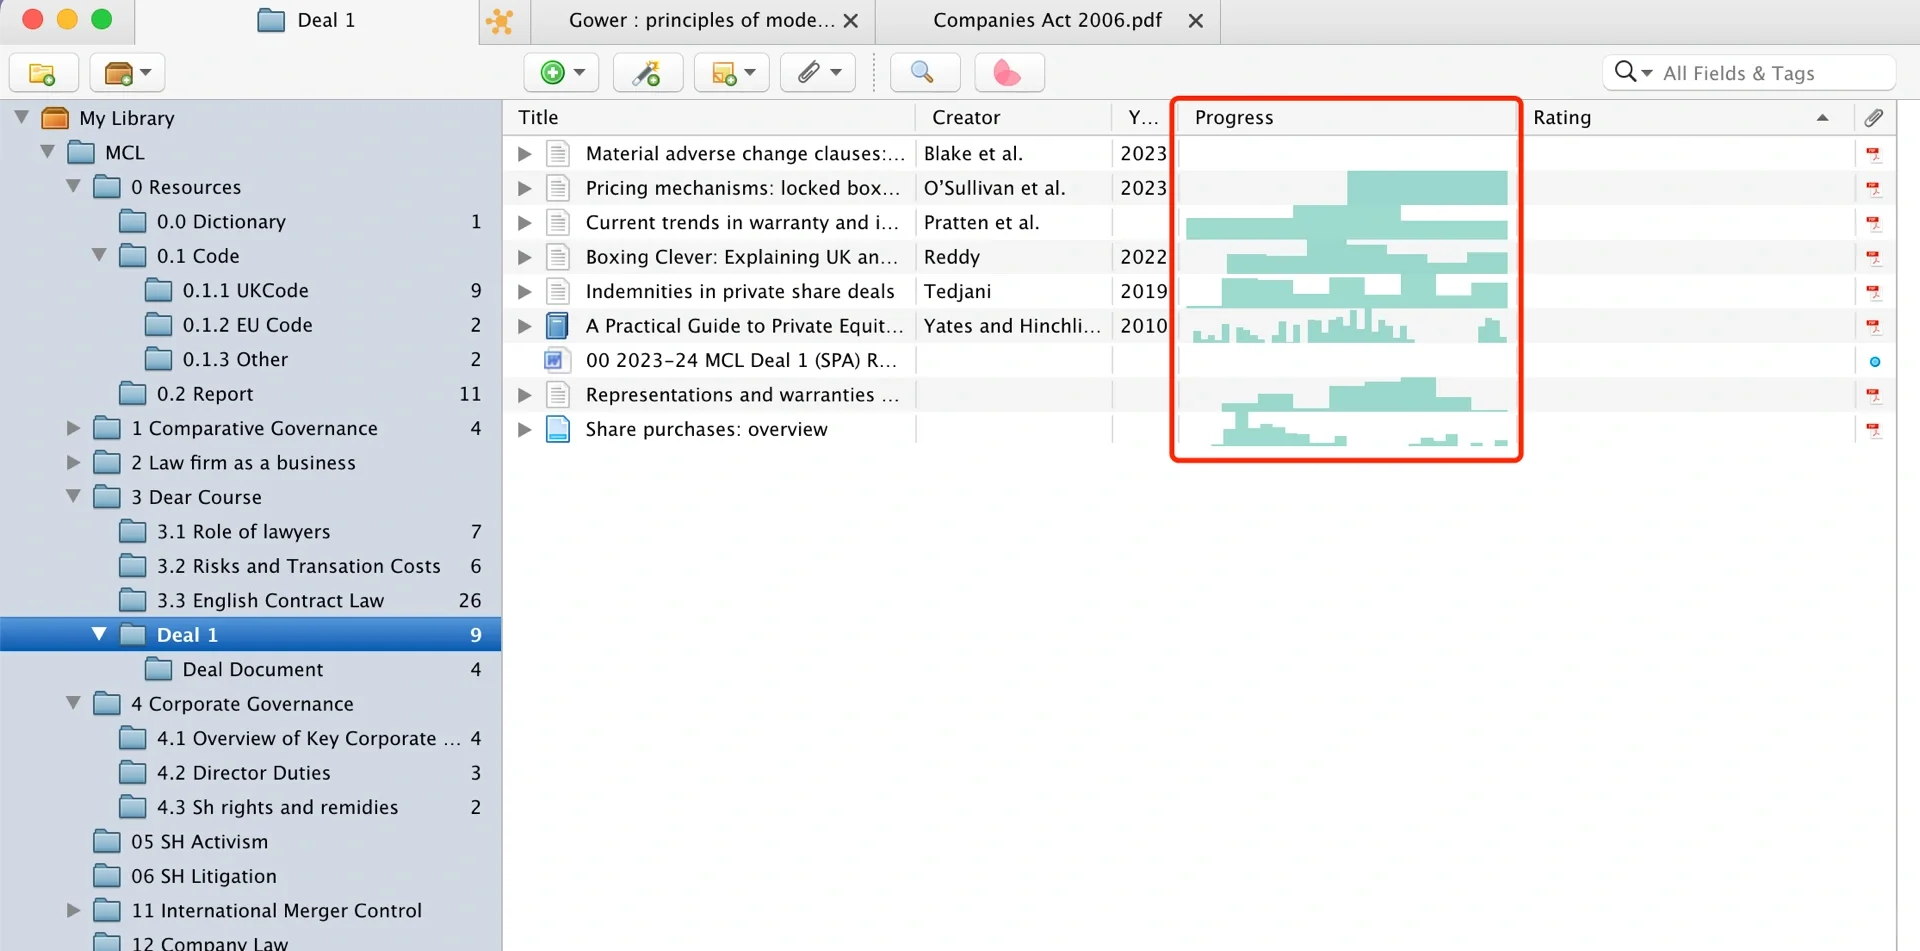1920x951 pixels.
Task: Click the blue dot on the 00 2023-24 MCL Deal row
Action: click(x=1875, y=362)
